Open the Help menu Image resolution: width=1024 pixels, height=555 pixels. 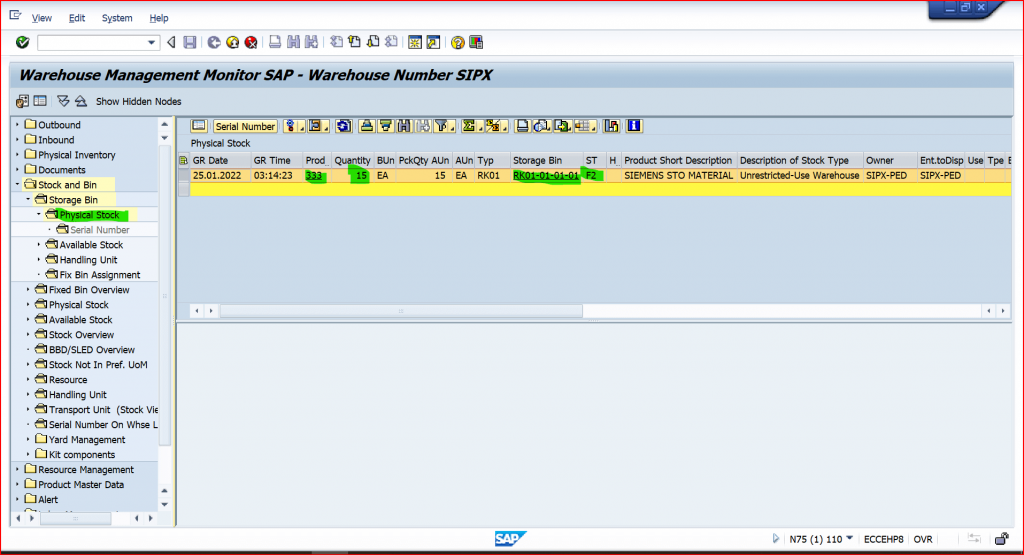159,18
